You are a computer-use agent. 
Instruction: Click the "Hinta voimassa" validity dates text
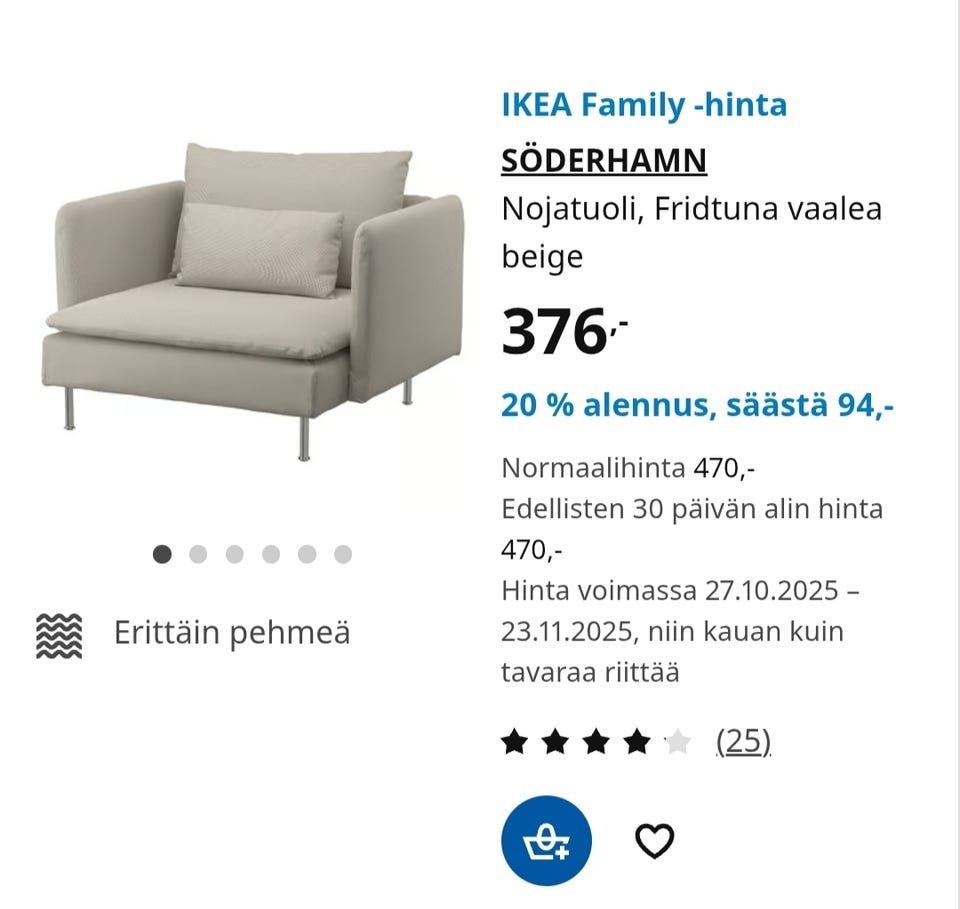(680, 630)
